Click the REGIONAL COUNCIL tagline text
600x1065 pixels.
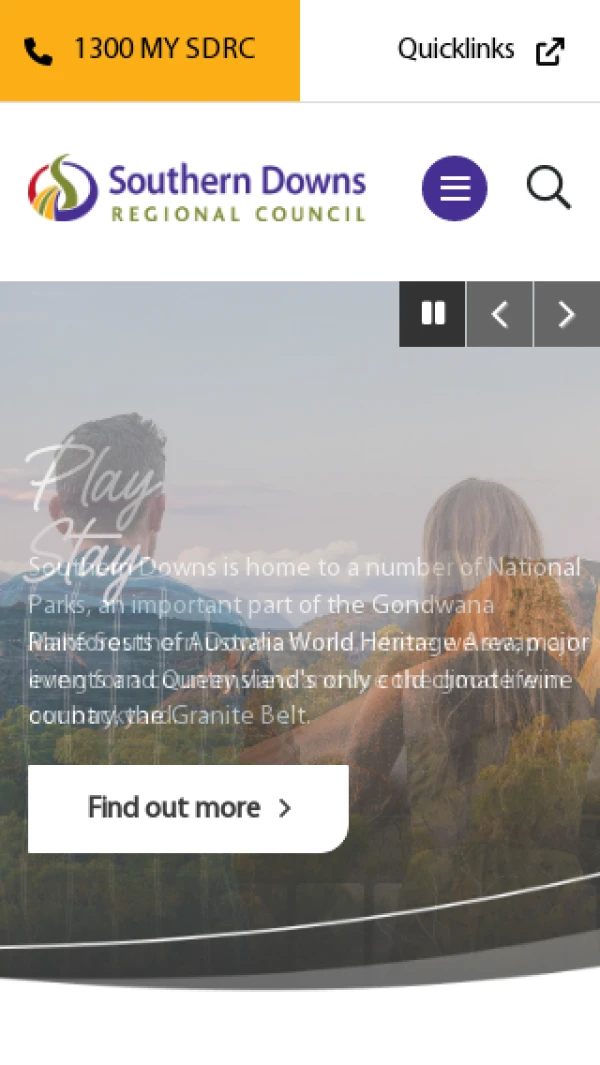point(238,214)
